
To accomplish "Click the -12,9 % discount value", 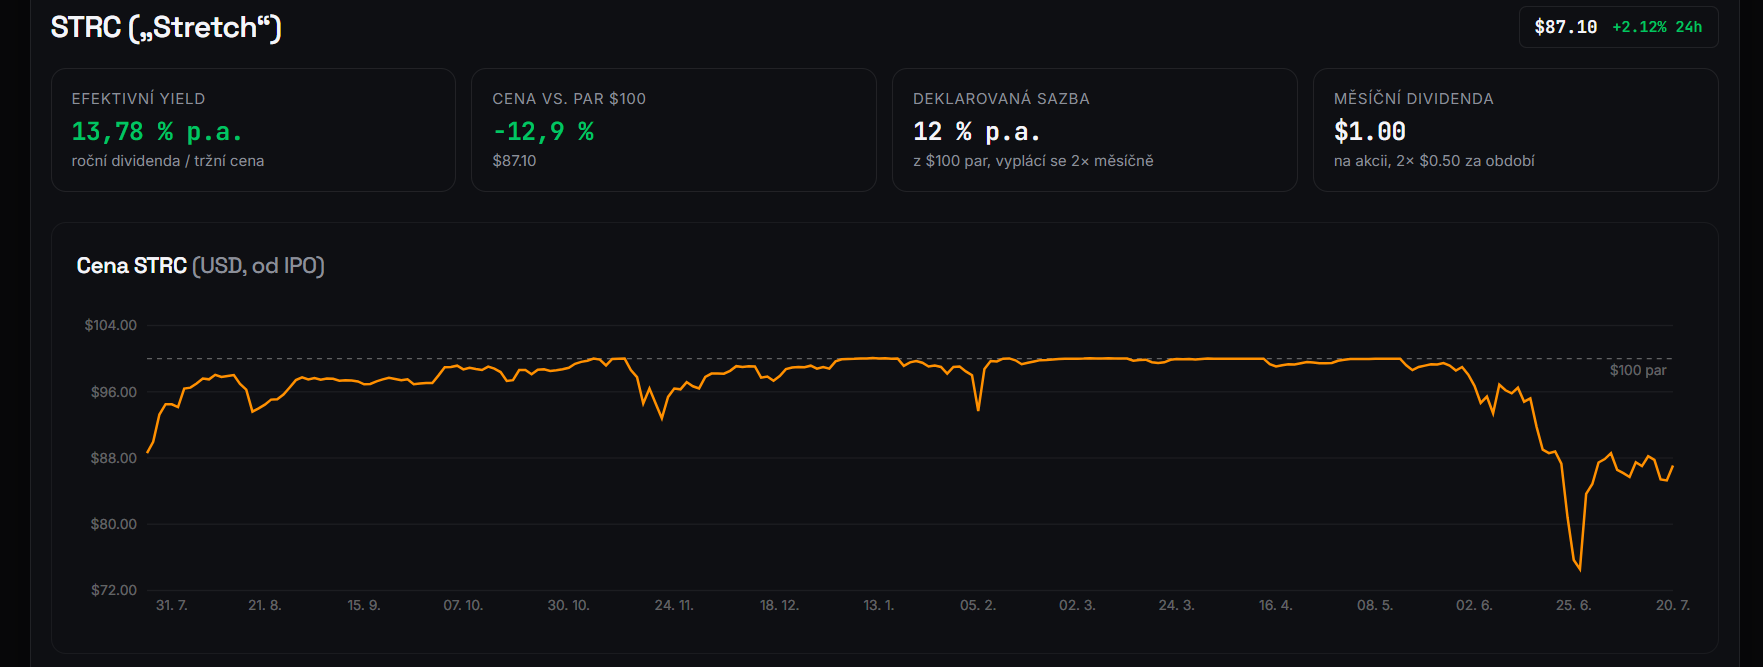I will (x=543, y=131).
